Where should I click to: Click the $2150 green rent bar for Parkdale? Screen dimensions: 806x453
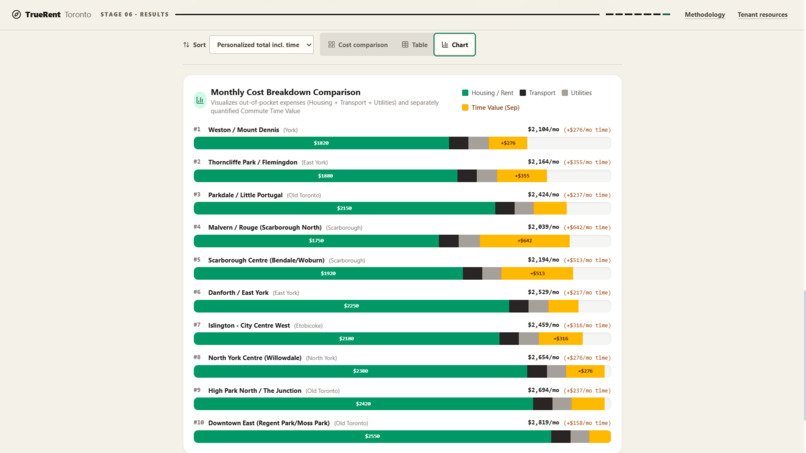tap(344, 208)
